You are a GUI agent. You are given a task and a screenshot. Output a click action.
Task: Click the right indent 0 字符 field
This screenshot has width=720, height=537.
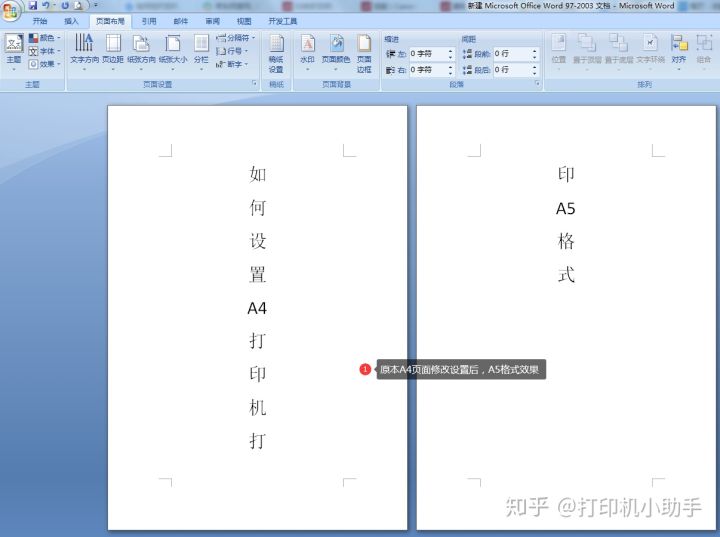coord(428,70)
